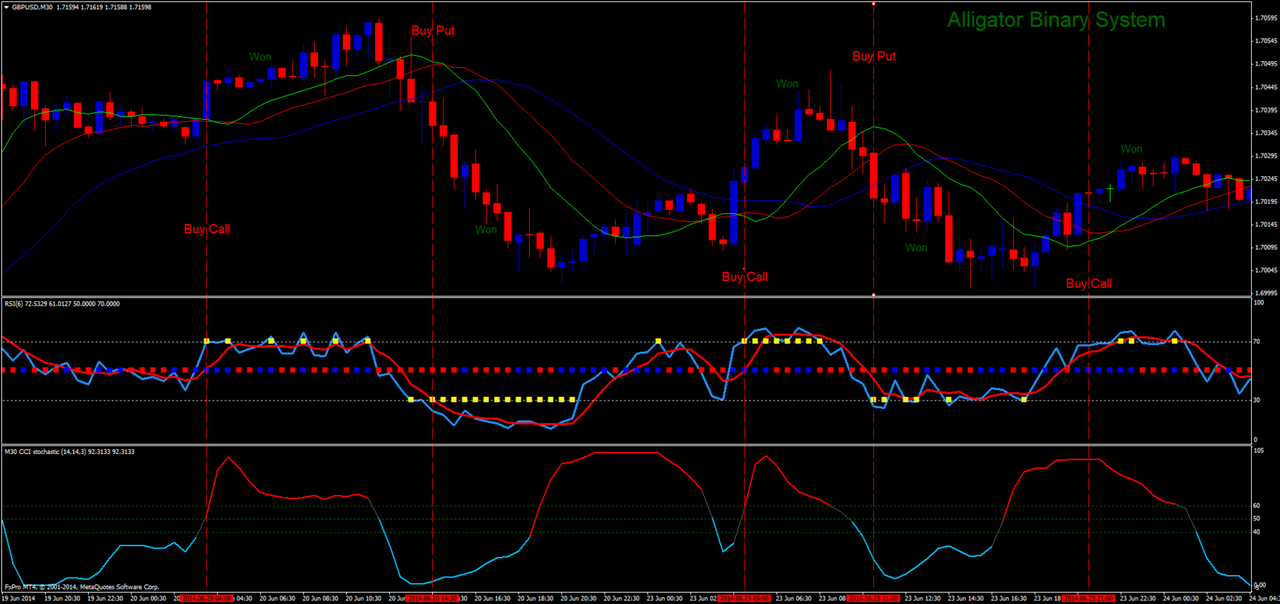
Task: Click the 1.70495 price scale value
Action: pyautogui.click(x=1265, y=64)
